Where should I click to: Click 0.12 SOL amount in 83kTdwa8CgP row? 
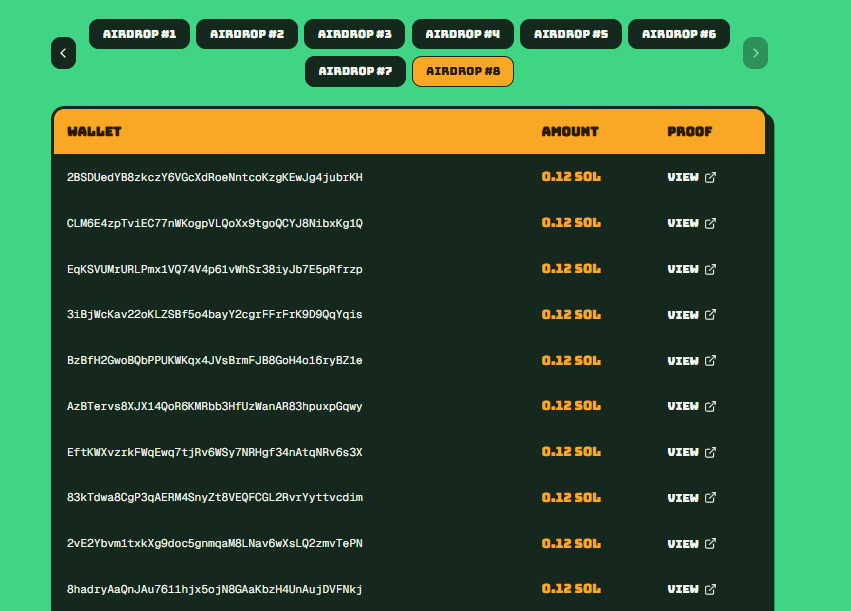click(571, 498)
